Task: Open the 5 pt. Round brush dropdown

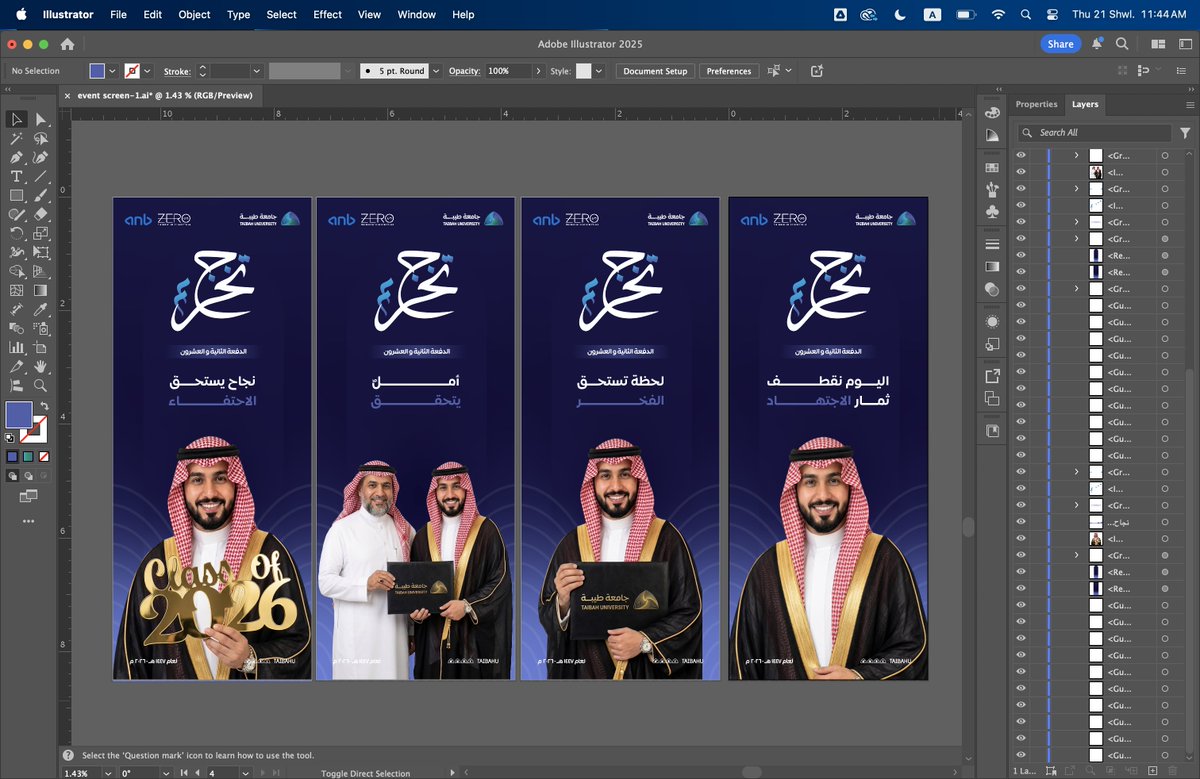Action: 436,71
